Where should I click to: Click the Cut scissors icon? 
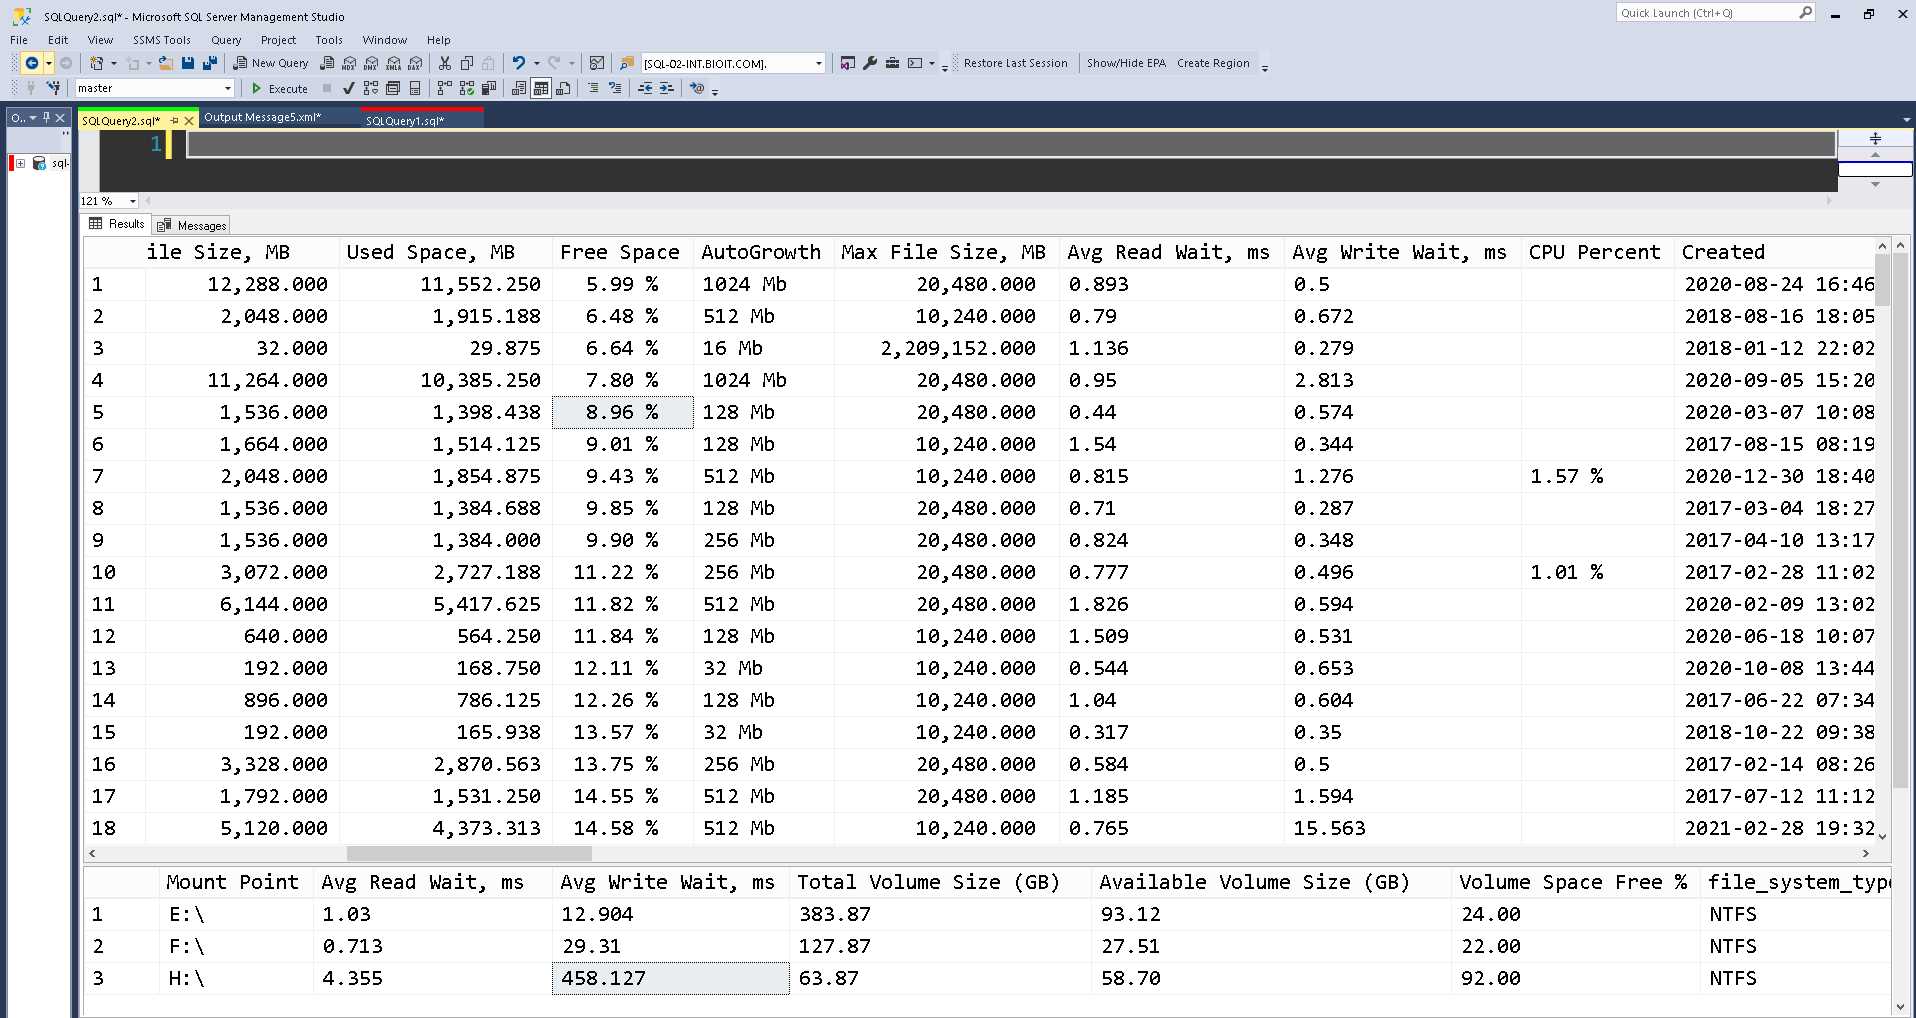pos(445,63)
